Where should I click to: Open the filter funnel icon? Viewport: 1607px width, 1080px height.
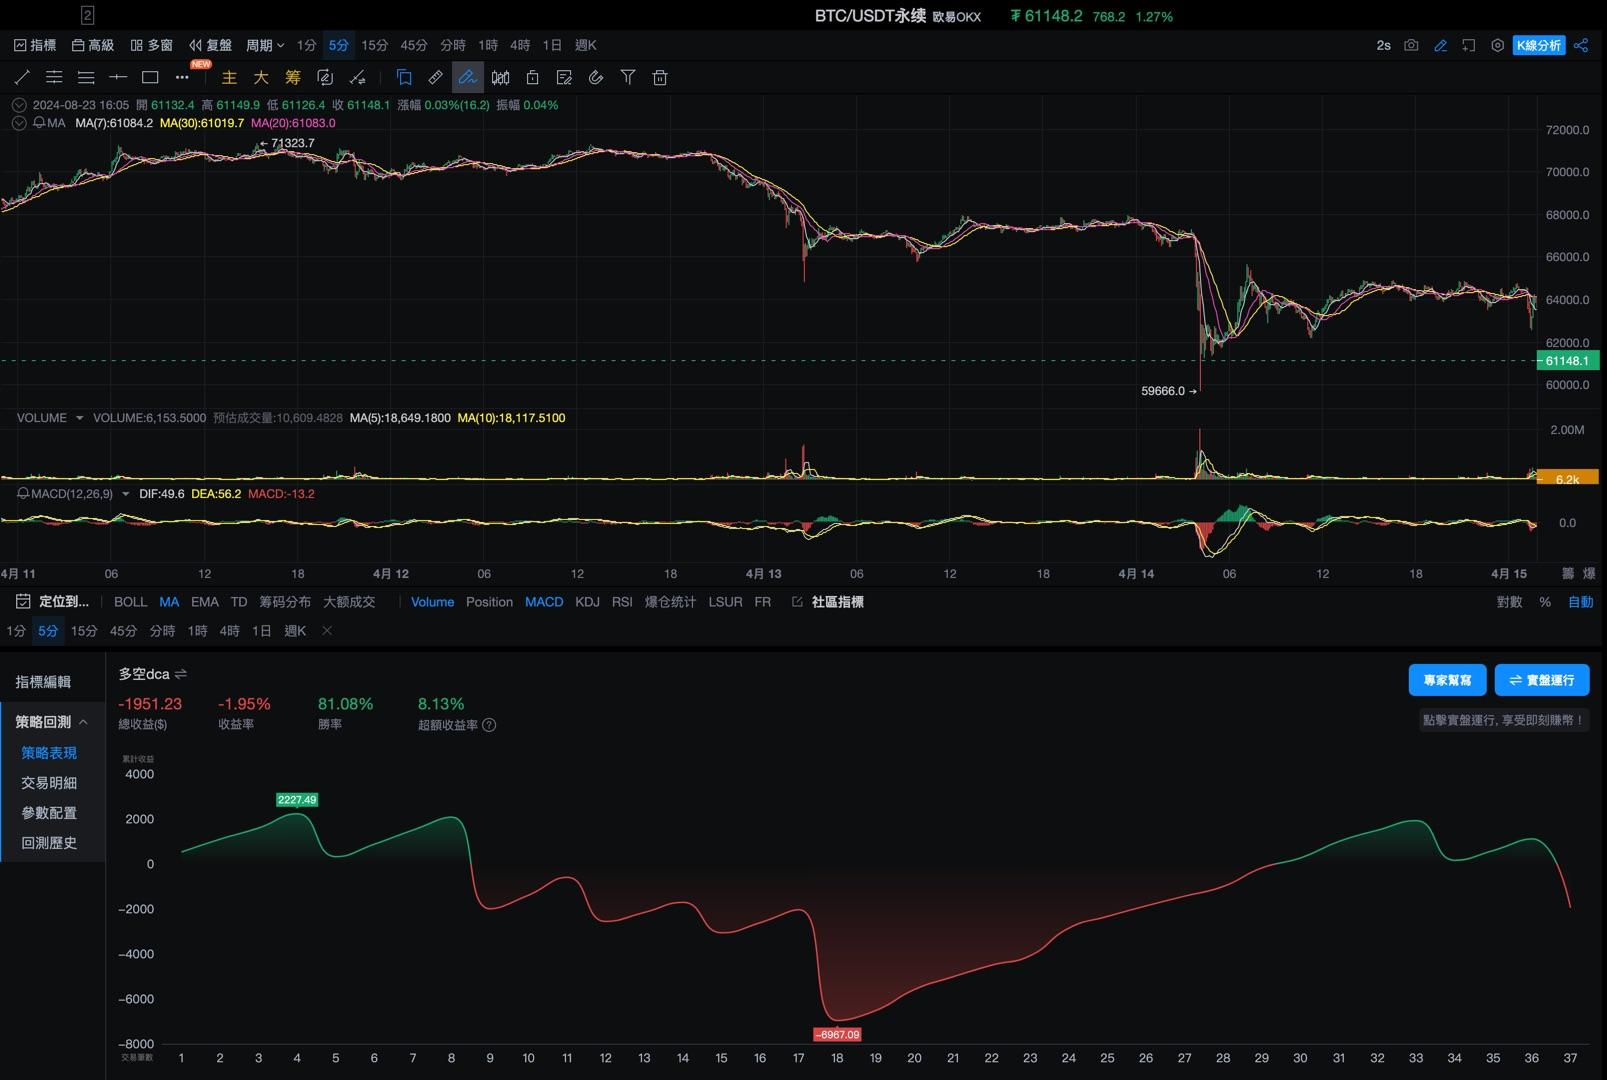628,77
